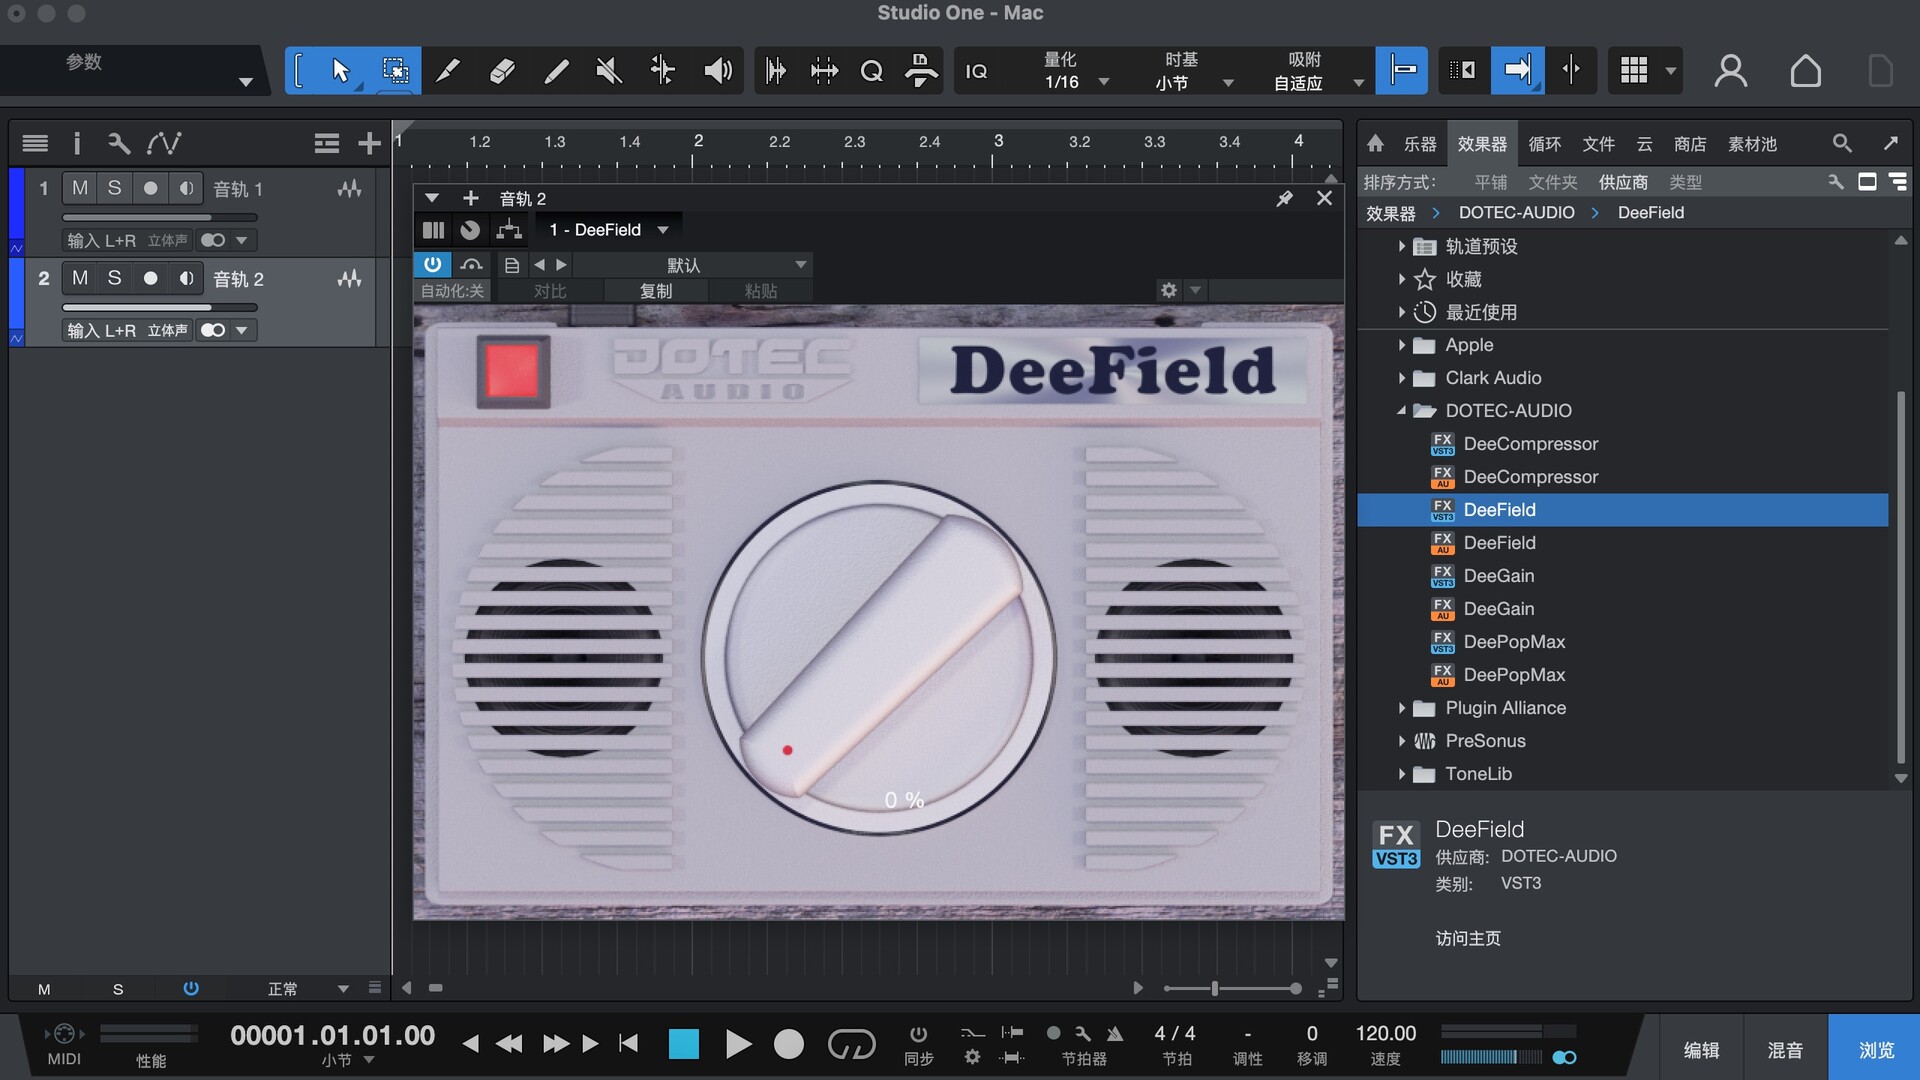Image resolution: width=1920 pixels, height=1080 pixels.
Task: Toggle the metronome click
Action: tap(1114, 1034)
